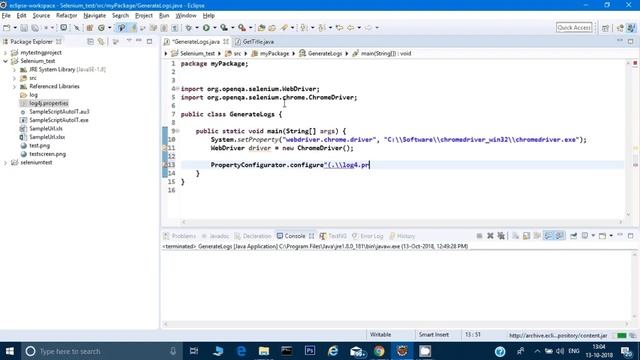This screenshot has width=640, height=360.
Task: Click the Save All toolbar icon
Action: click(x=35, y=28)
